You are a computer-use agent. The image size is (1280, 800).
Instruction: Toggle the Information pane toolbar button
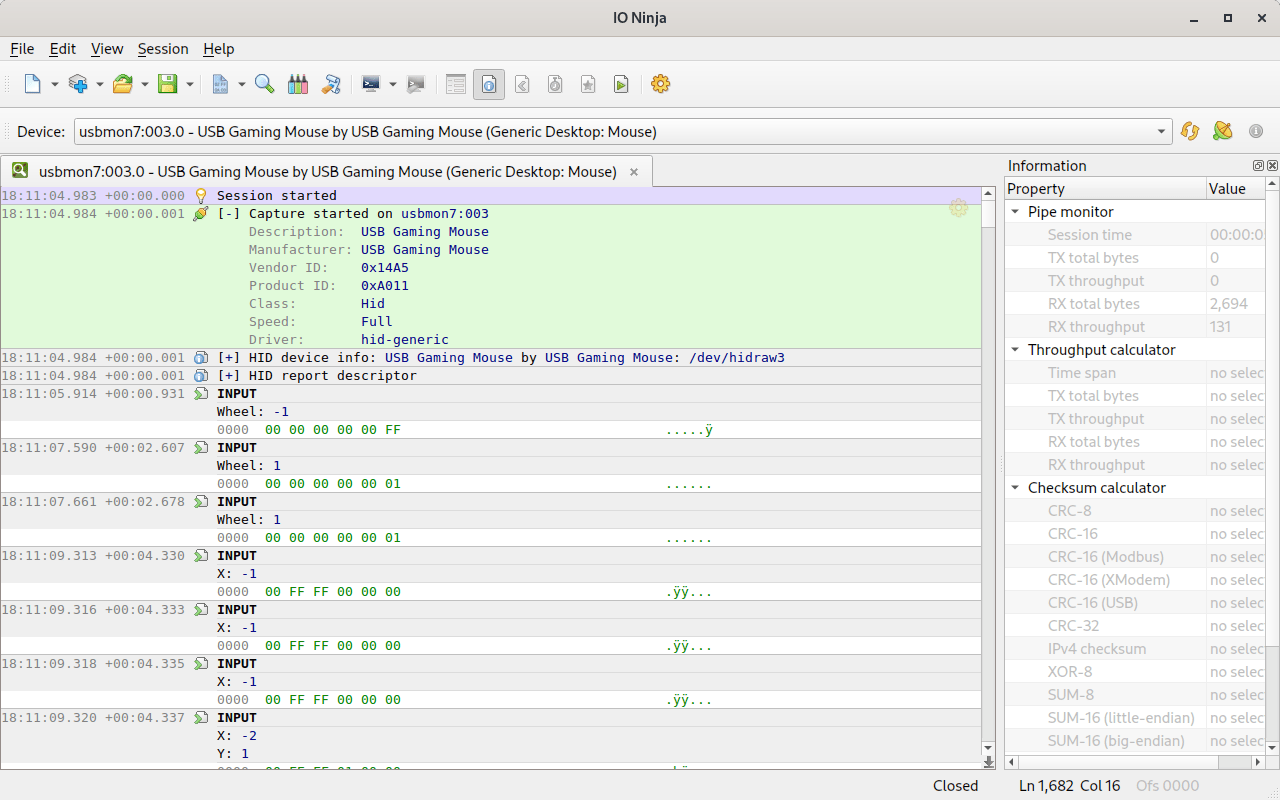(x=488, y=85)
